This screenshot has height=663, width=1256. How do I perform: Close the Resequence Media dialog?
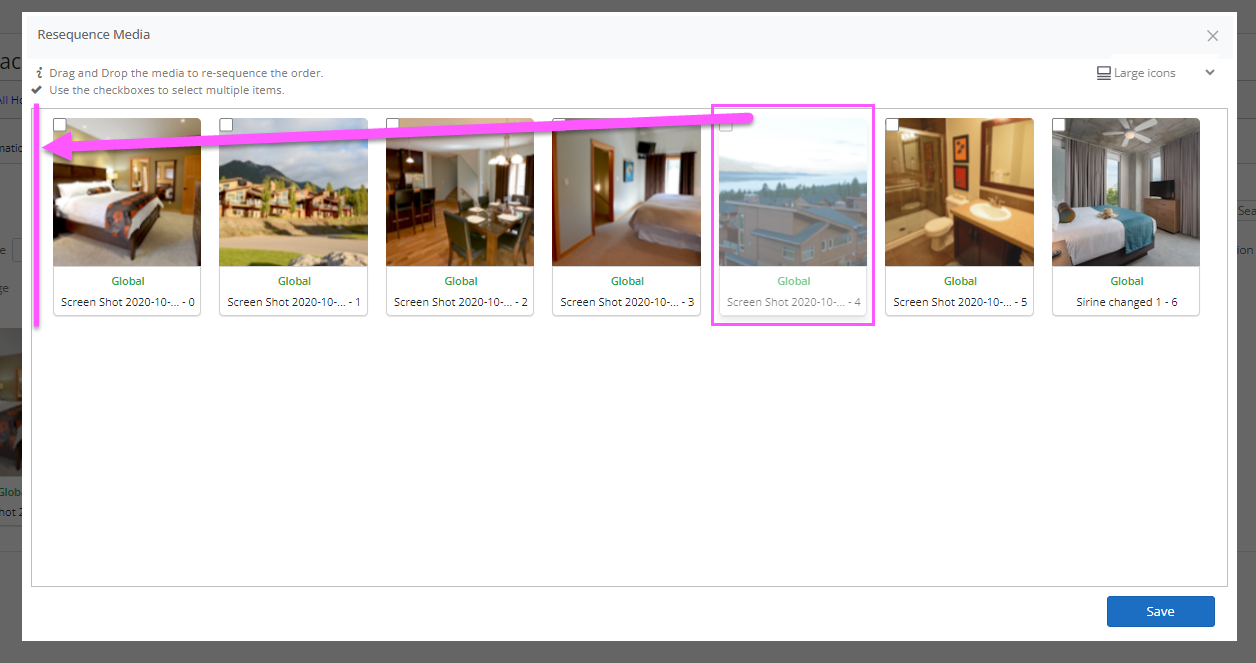pos(1212,36)
